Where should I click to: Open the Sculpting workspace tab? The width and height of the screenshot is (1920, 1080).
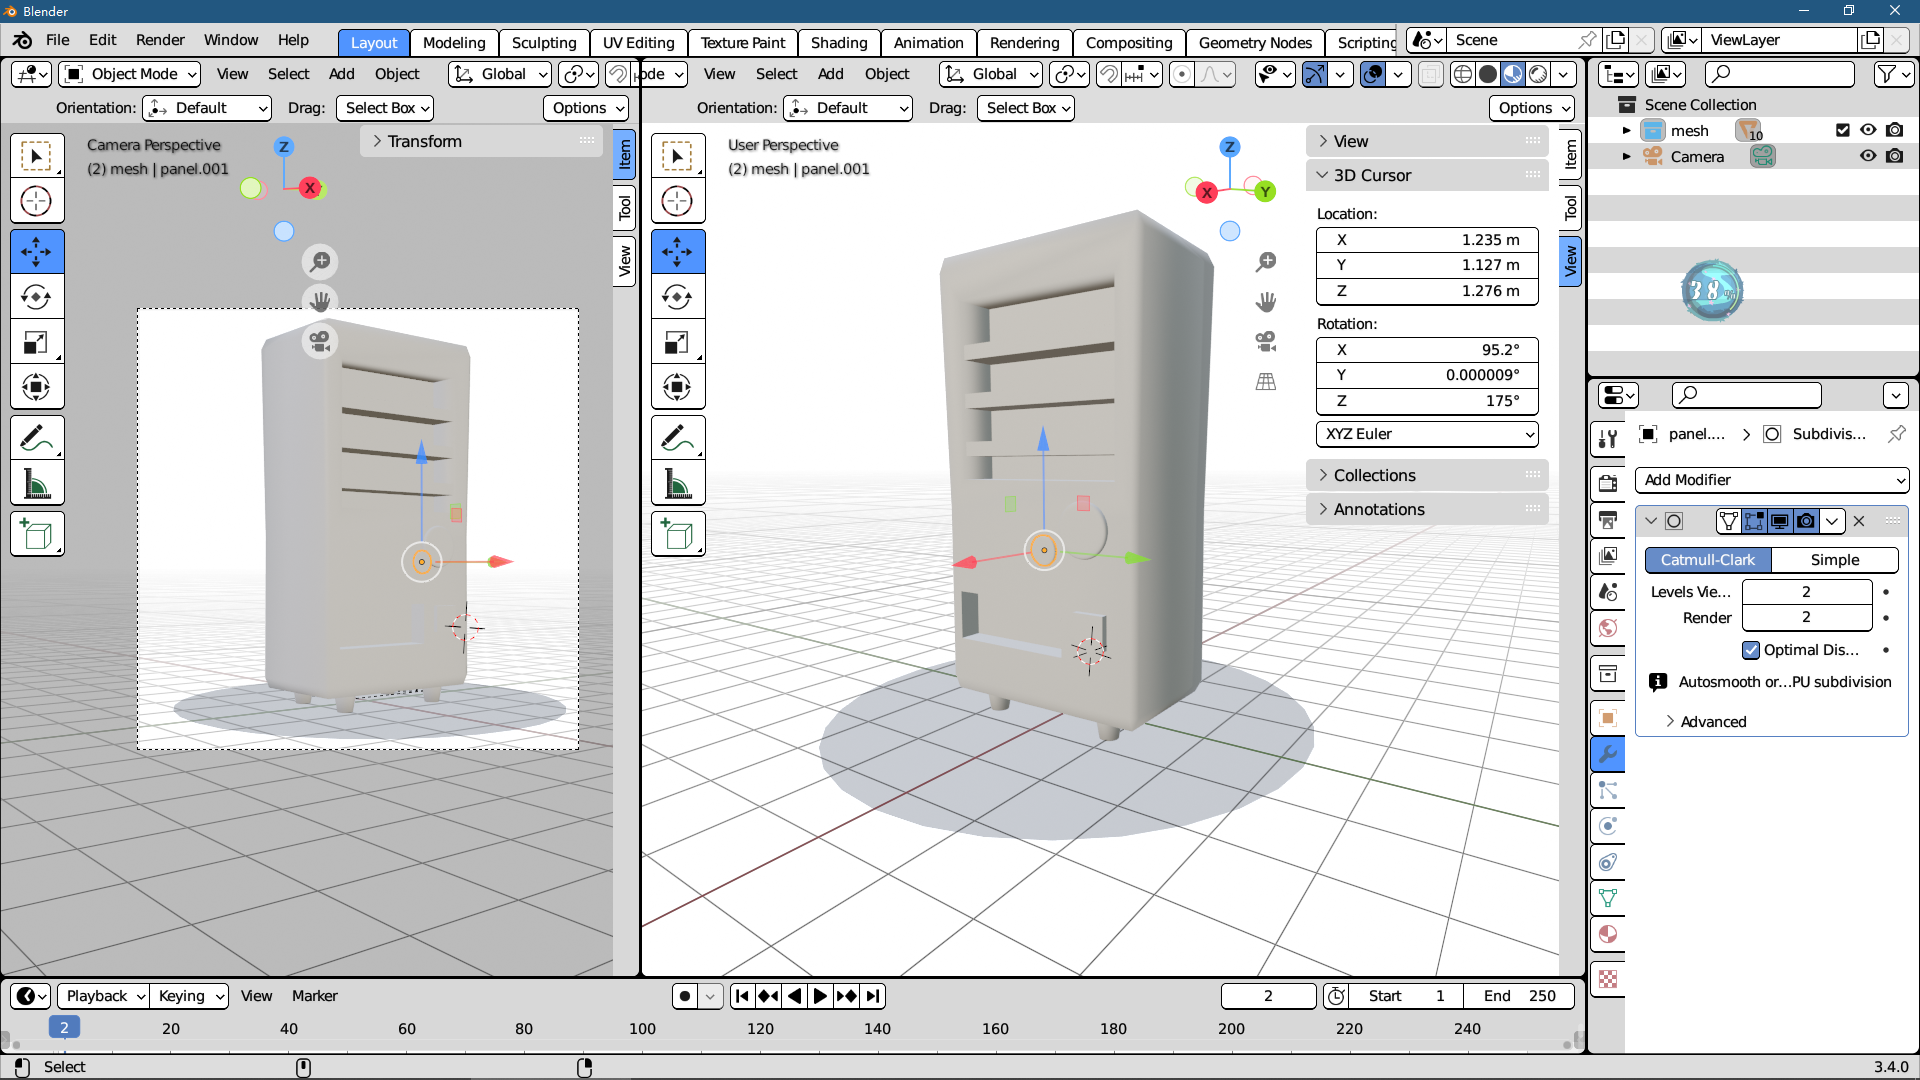coord(544,43)
